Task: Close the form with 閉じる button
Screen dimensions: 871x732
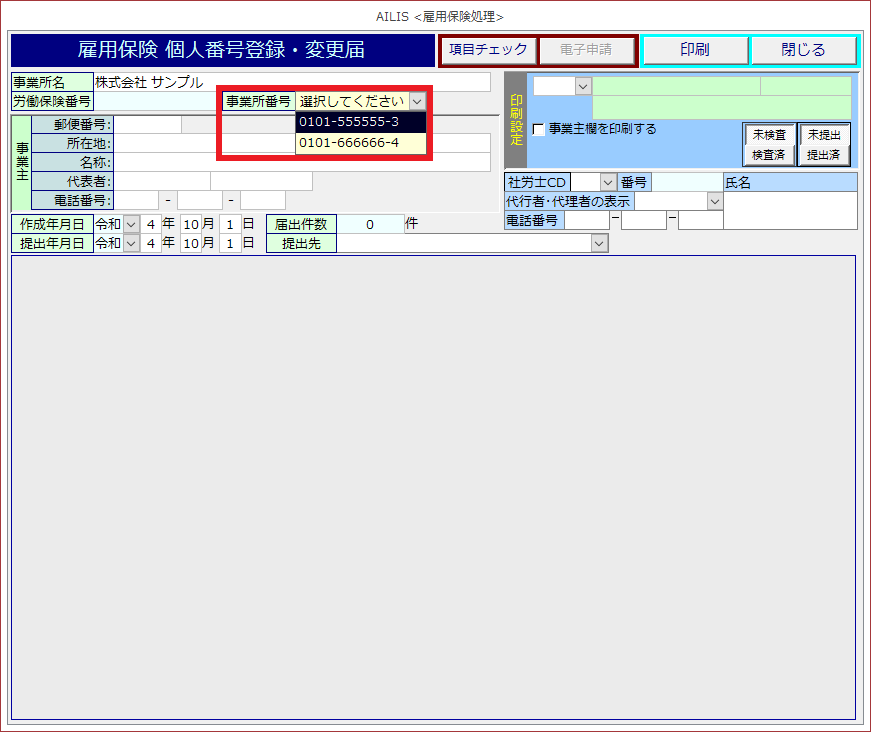Action: tap(803, 50)
